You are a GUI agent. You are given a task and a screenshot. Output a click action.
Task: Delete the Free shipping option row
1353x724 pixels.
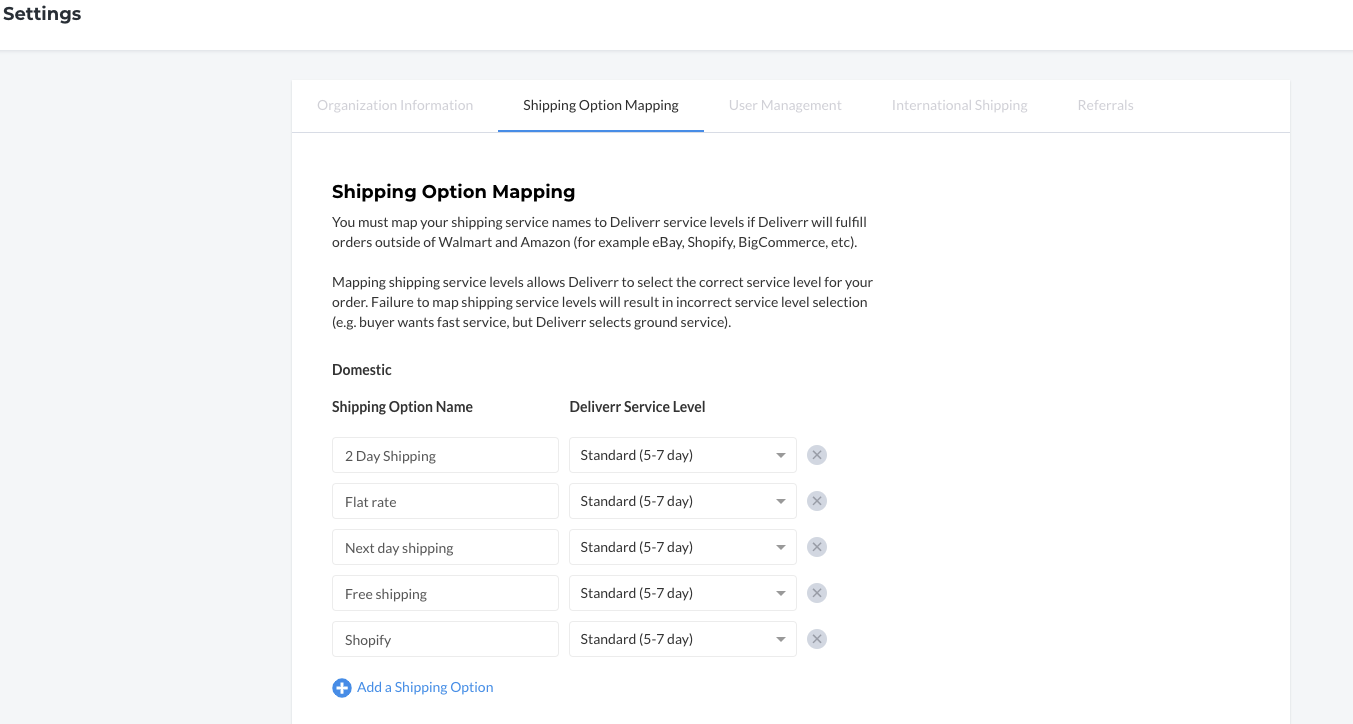click(817, 593)
